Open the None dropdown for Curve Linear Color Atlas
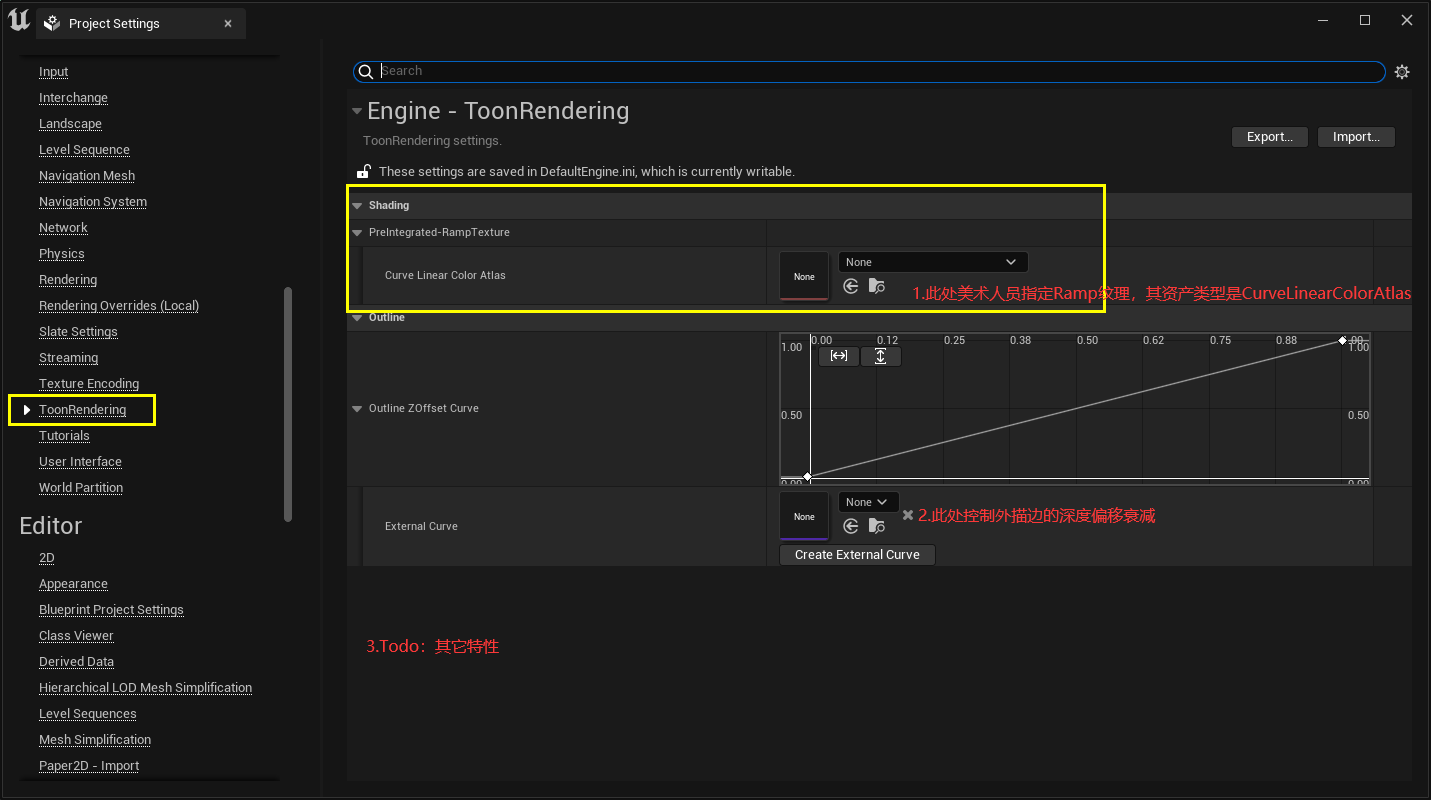The image size is (1431, 800). click(x=932, y=261)
